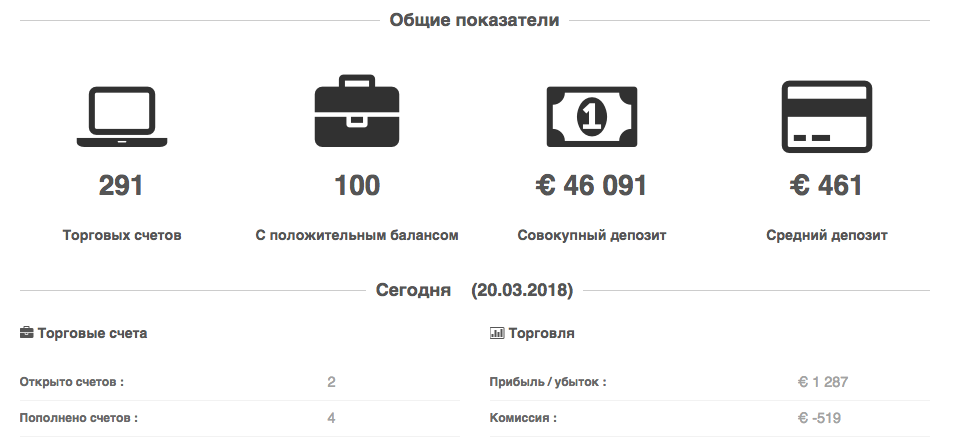Click the Комиссия value € -519
Viewport: 961px width, 444px height.
pyautogui.click(x=819, y=418)
